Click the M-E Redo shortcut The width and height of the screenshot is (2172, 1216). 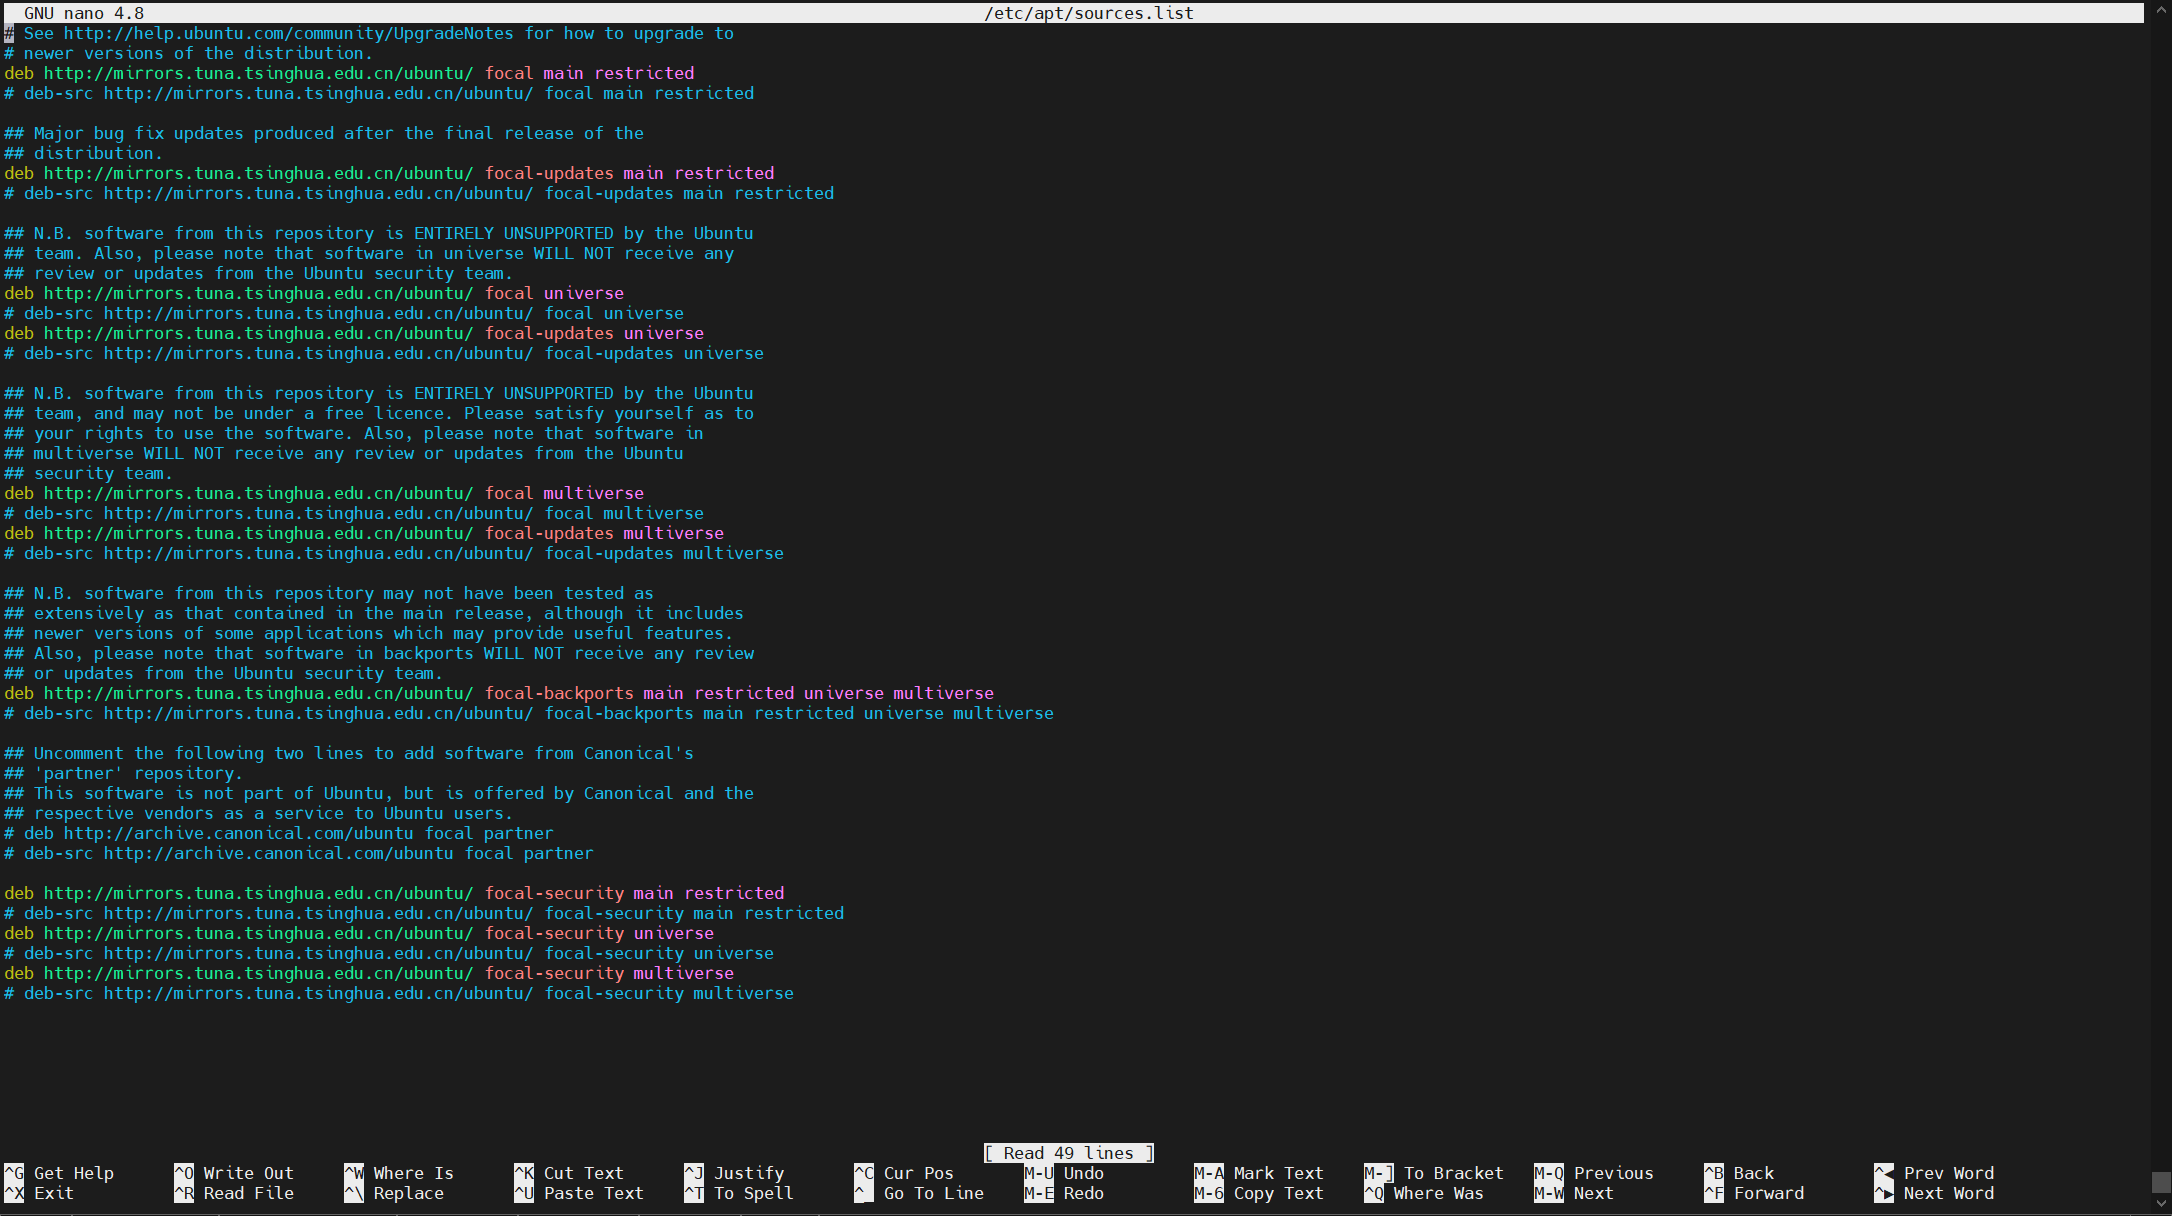[1066, 1193]
